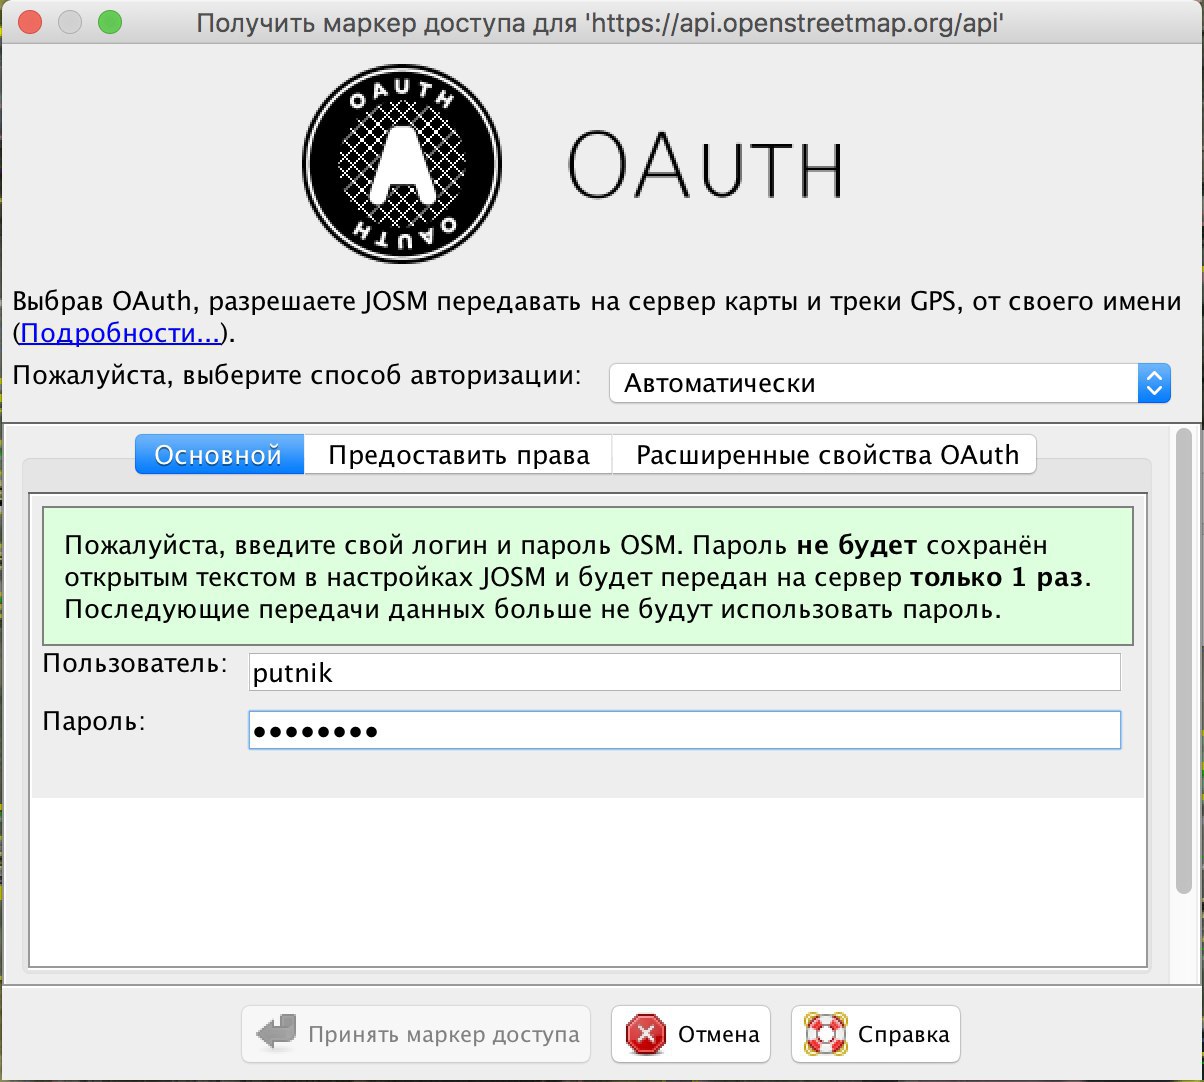Click the blue arrows on the authorization dropdown
The image size is (1204, 1082).
click(x=1153, y=383)
